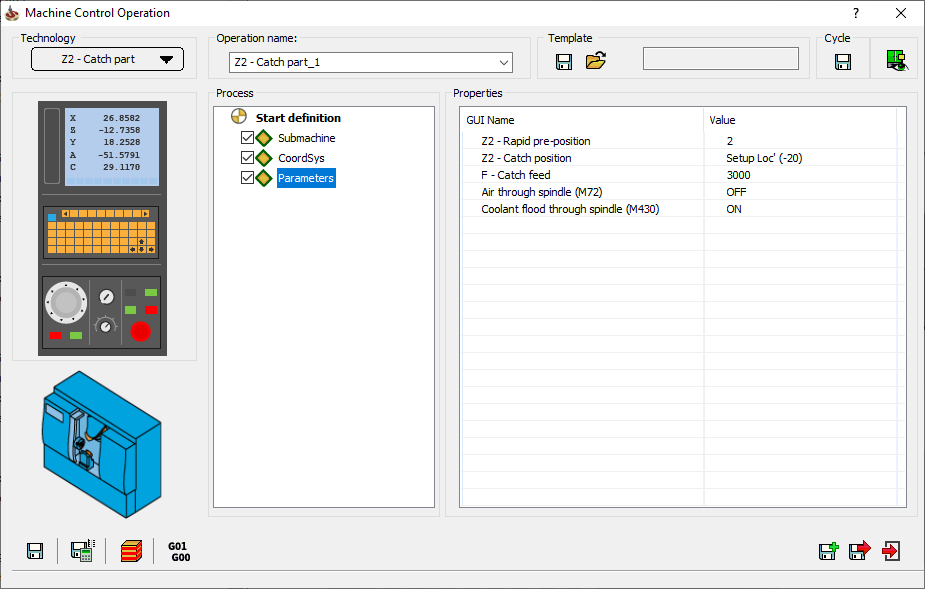Select the Start definition tree node
Viewport: 925px width, 589px height.
298,118
